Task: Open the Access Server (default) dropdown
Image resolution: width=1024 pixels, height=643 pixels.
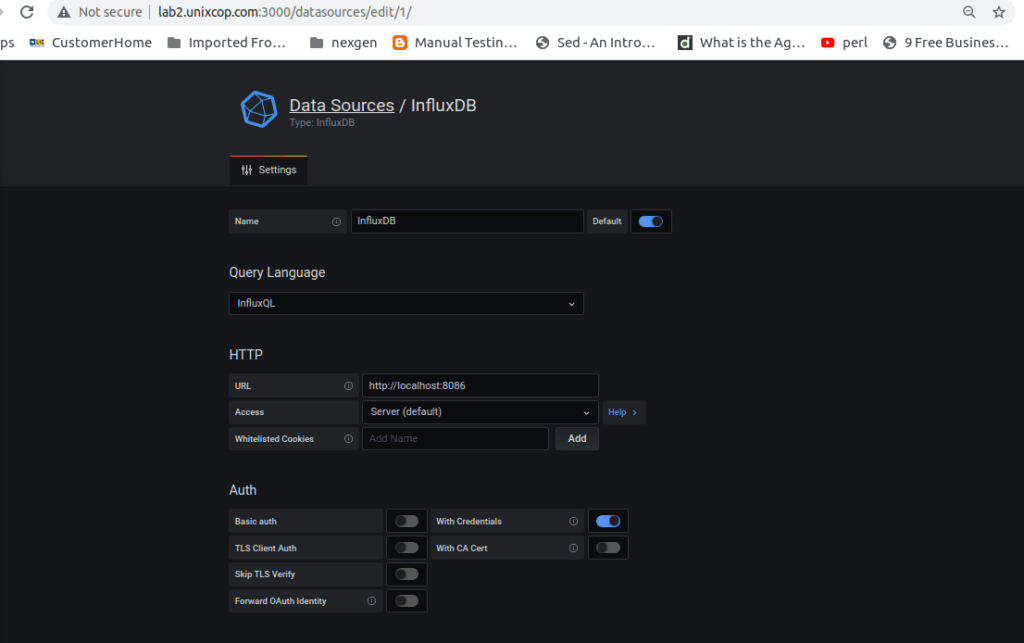Action: point(480,412)
